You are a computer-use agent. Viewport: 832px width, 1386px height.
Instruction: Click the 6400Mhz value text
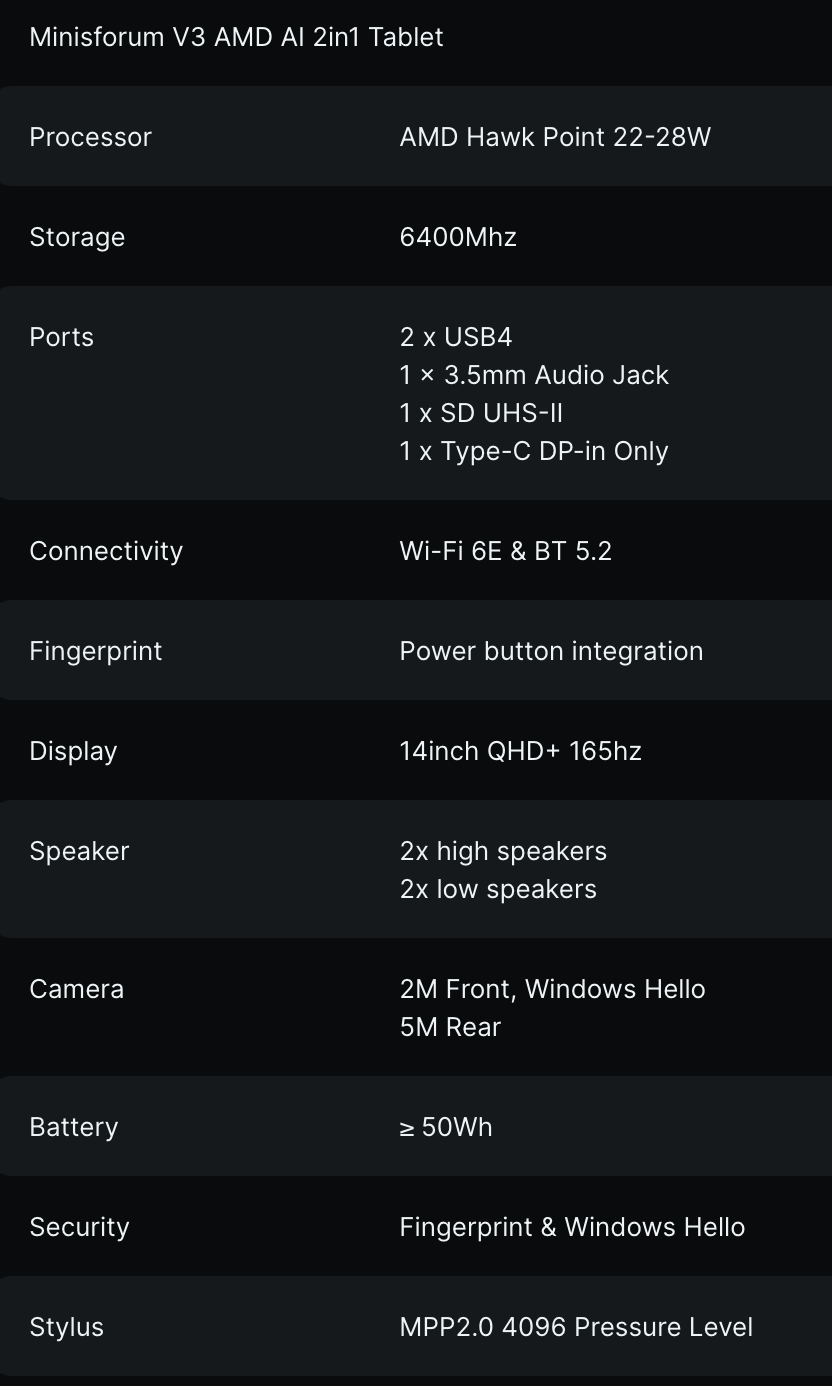click(x=458, y=237)
